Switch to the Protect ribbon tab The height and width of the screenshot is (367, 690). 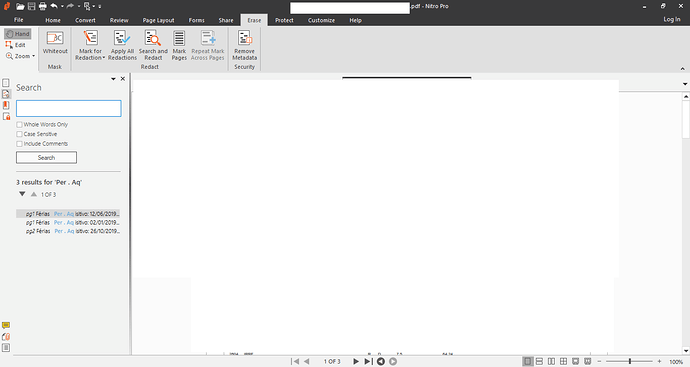(x=284, y=20)
